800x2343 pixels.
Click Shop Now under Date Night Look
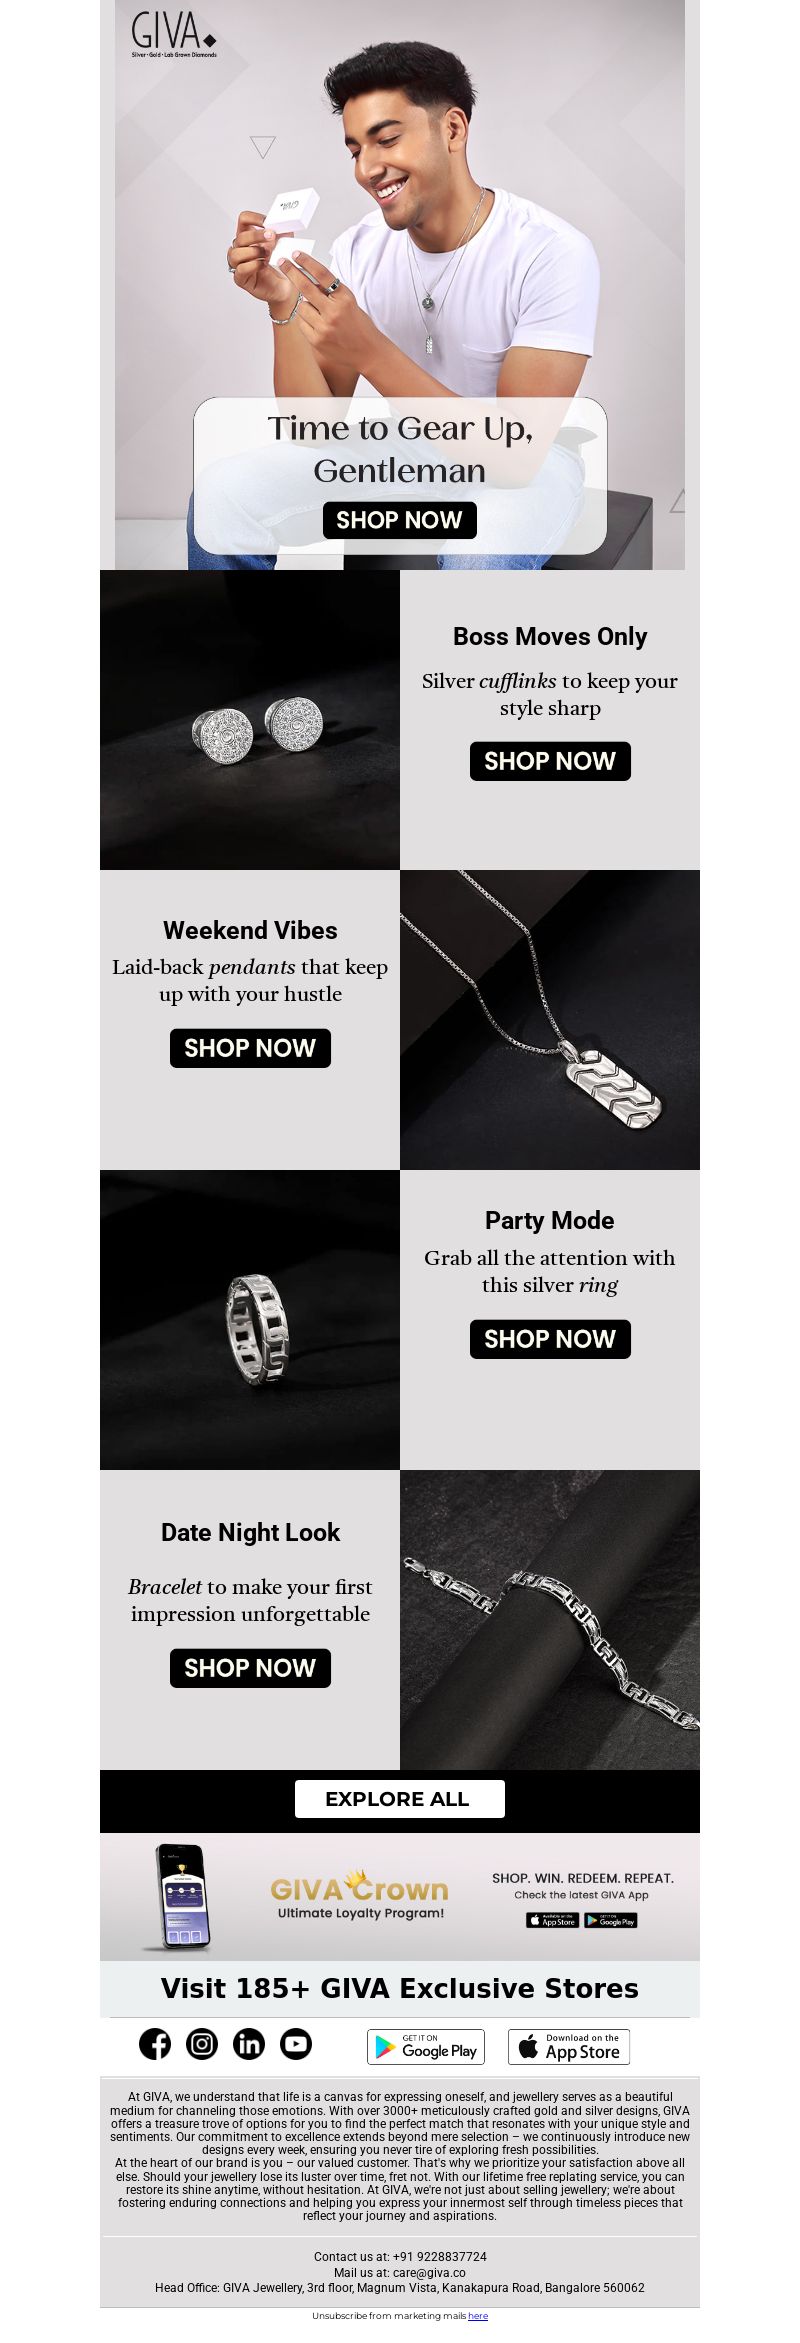[x=250, y=1668]
